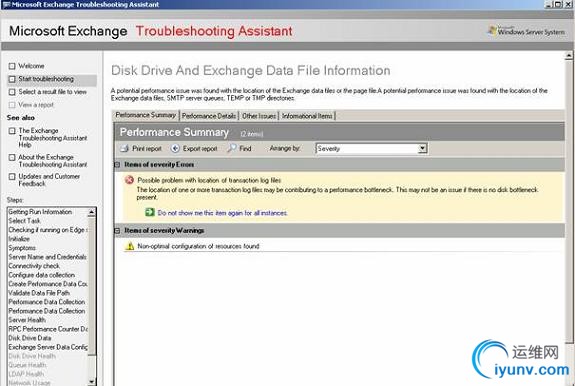Viewport: 575px width, 386px height.
Task: Click box icon beside 'Select a result file'
Action: coord(12,92)
